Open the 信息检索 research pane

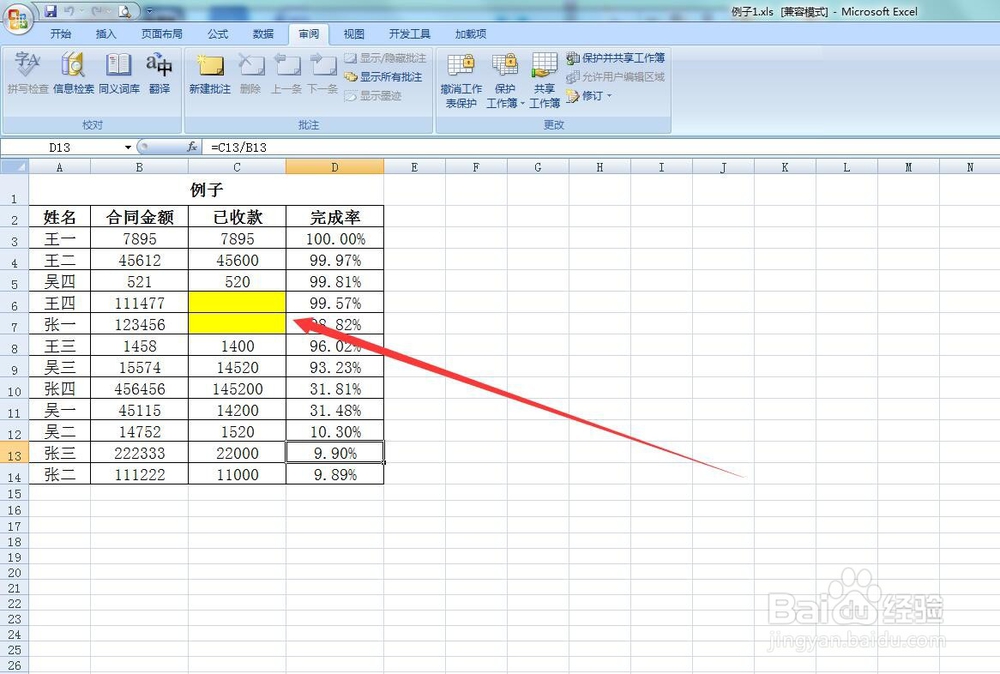[72, 75]
